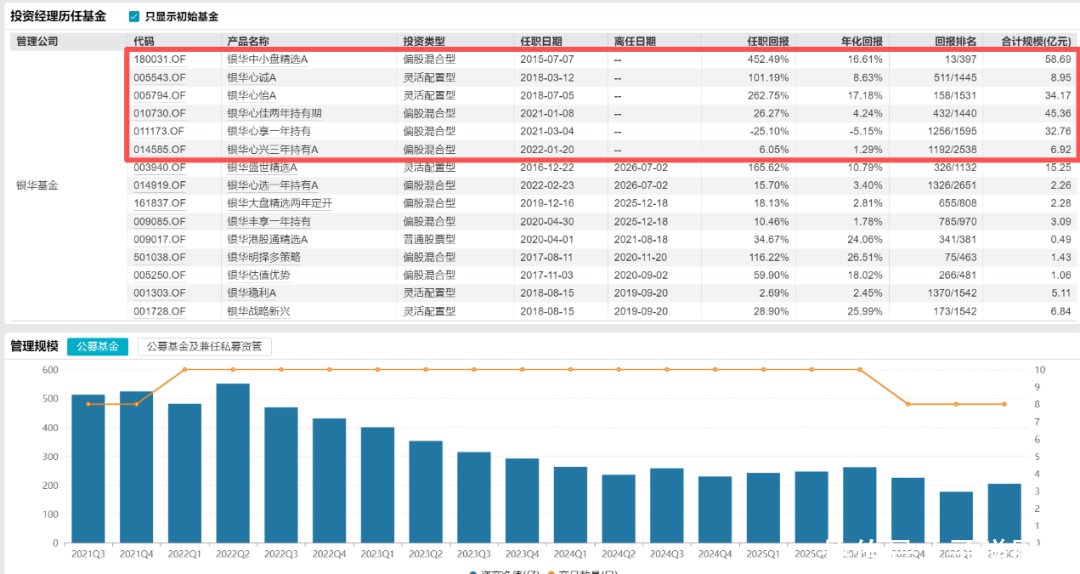Screen dimensions: 1080x574
Task: Switch to 公募基金及兼任私募资管 tab
Action: 205,347
